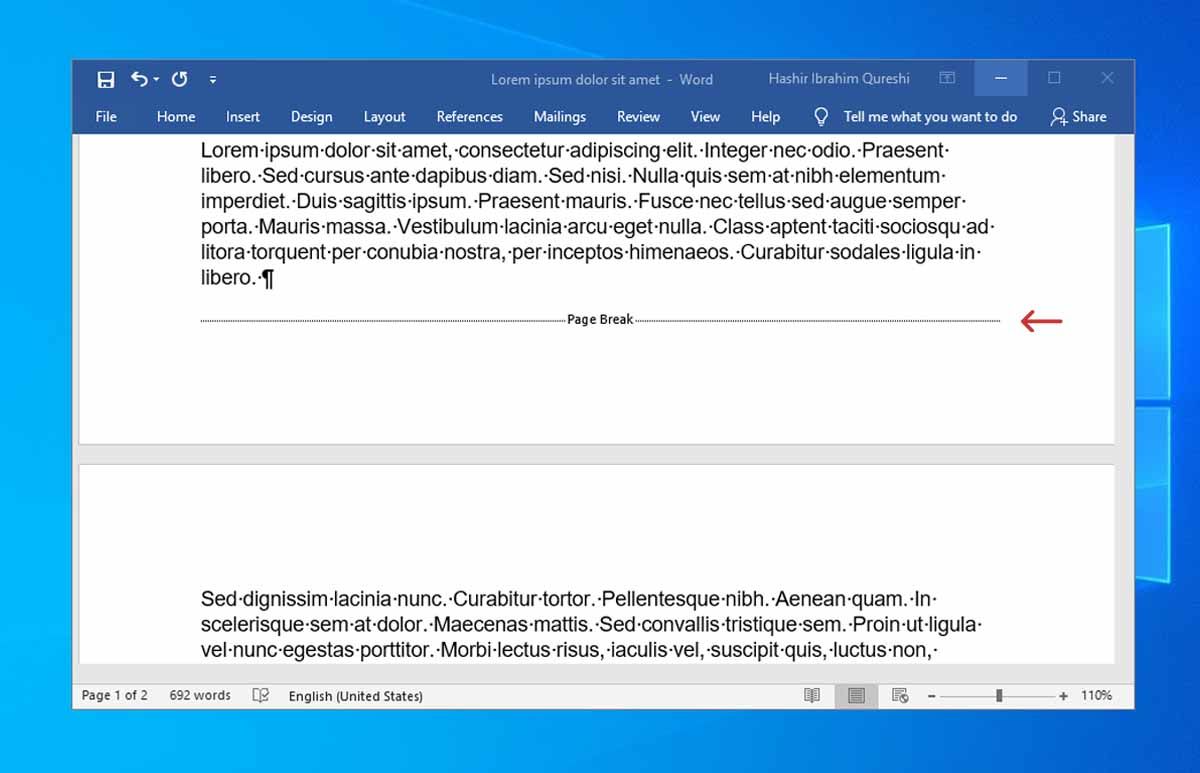Adjust the zoom slider
The width and height of the screenshot is (1200, 773).
[x=997, y=695]
